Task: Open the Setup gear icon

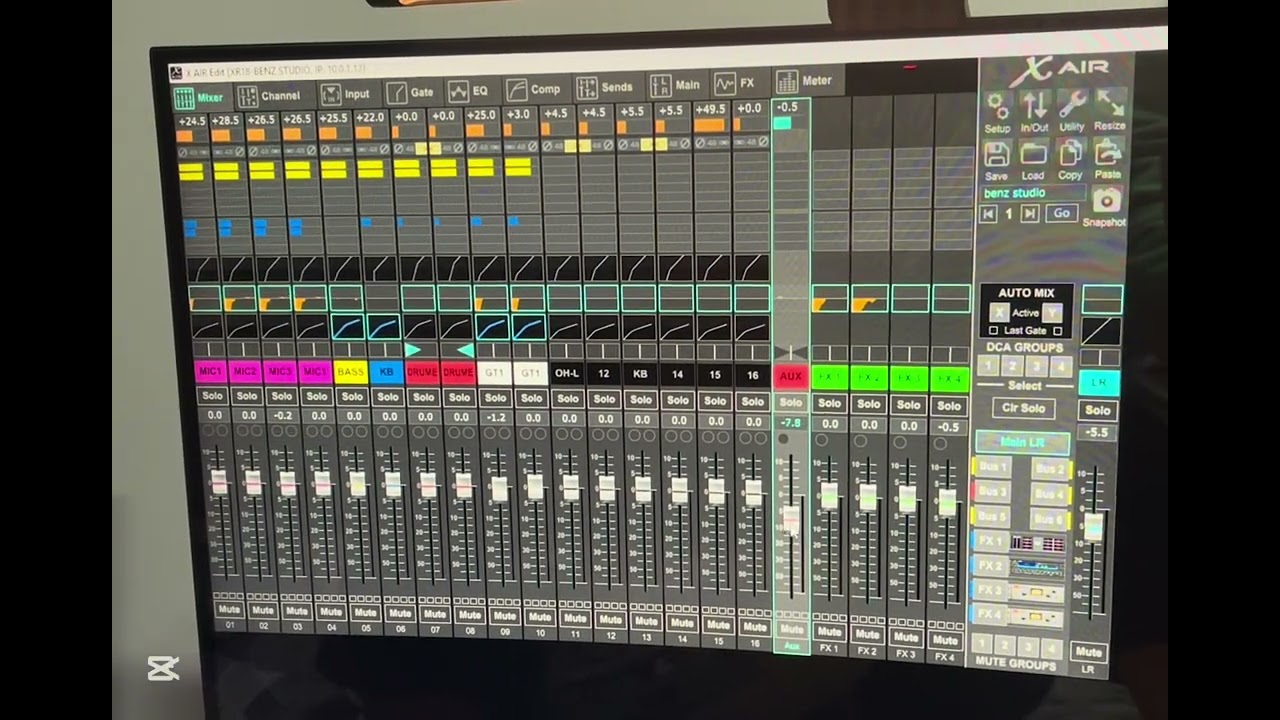Action: [x=997, y=104]
